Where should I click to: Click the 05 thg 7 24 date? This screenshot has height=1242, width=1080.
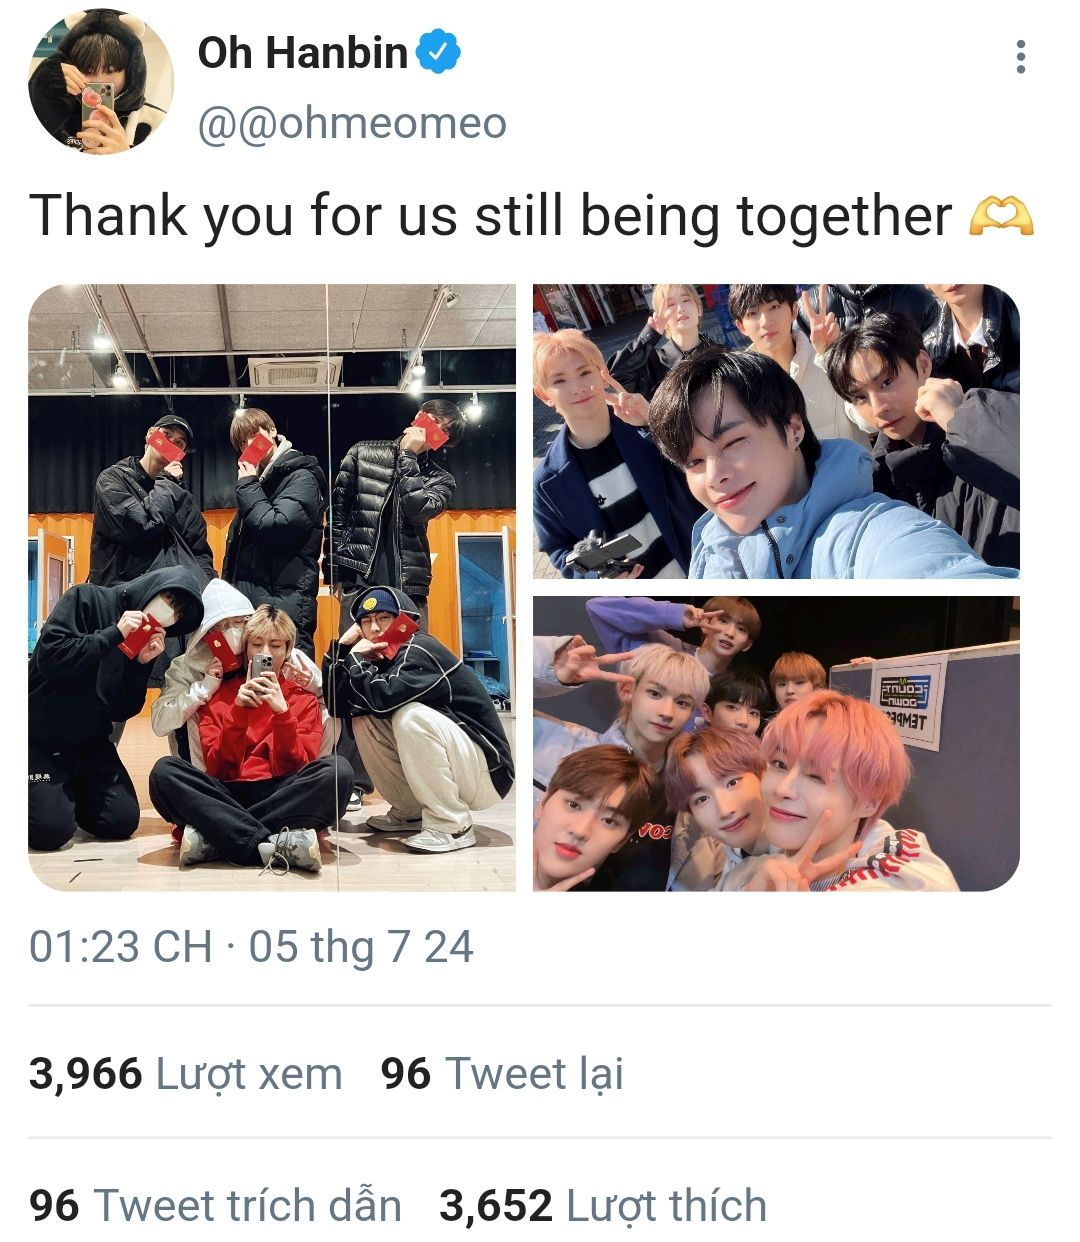coord(361,946)
